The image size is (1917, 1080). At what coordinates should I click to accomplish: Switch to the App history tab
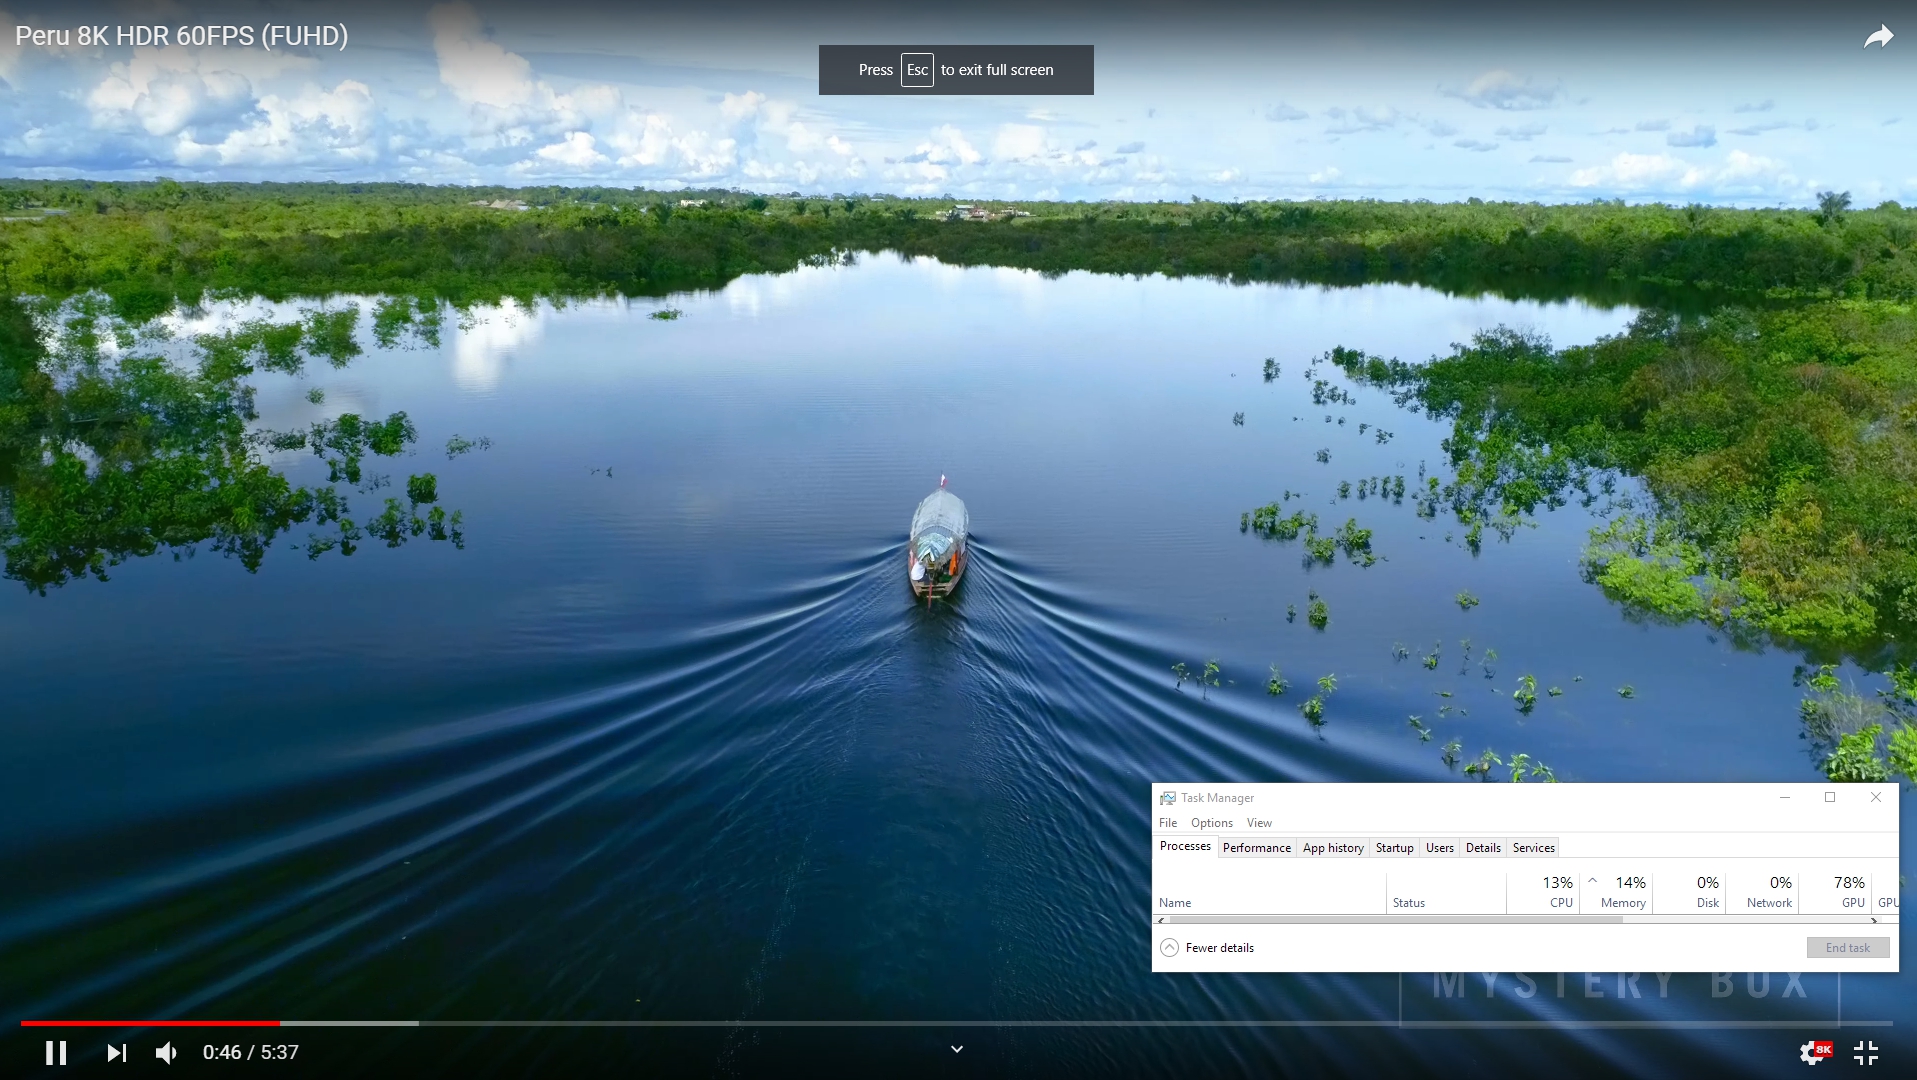point(1333,848)
